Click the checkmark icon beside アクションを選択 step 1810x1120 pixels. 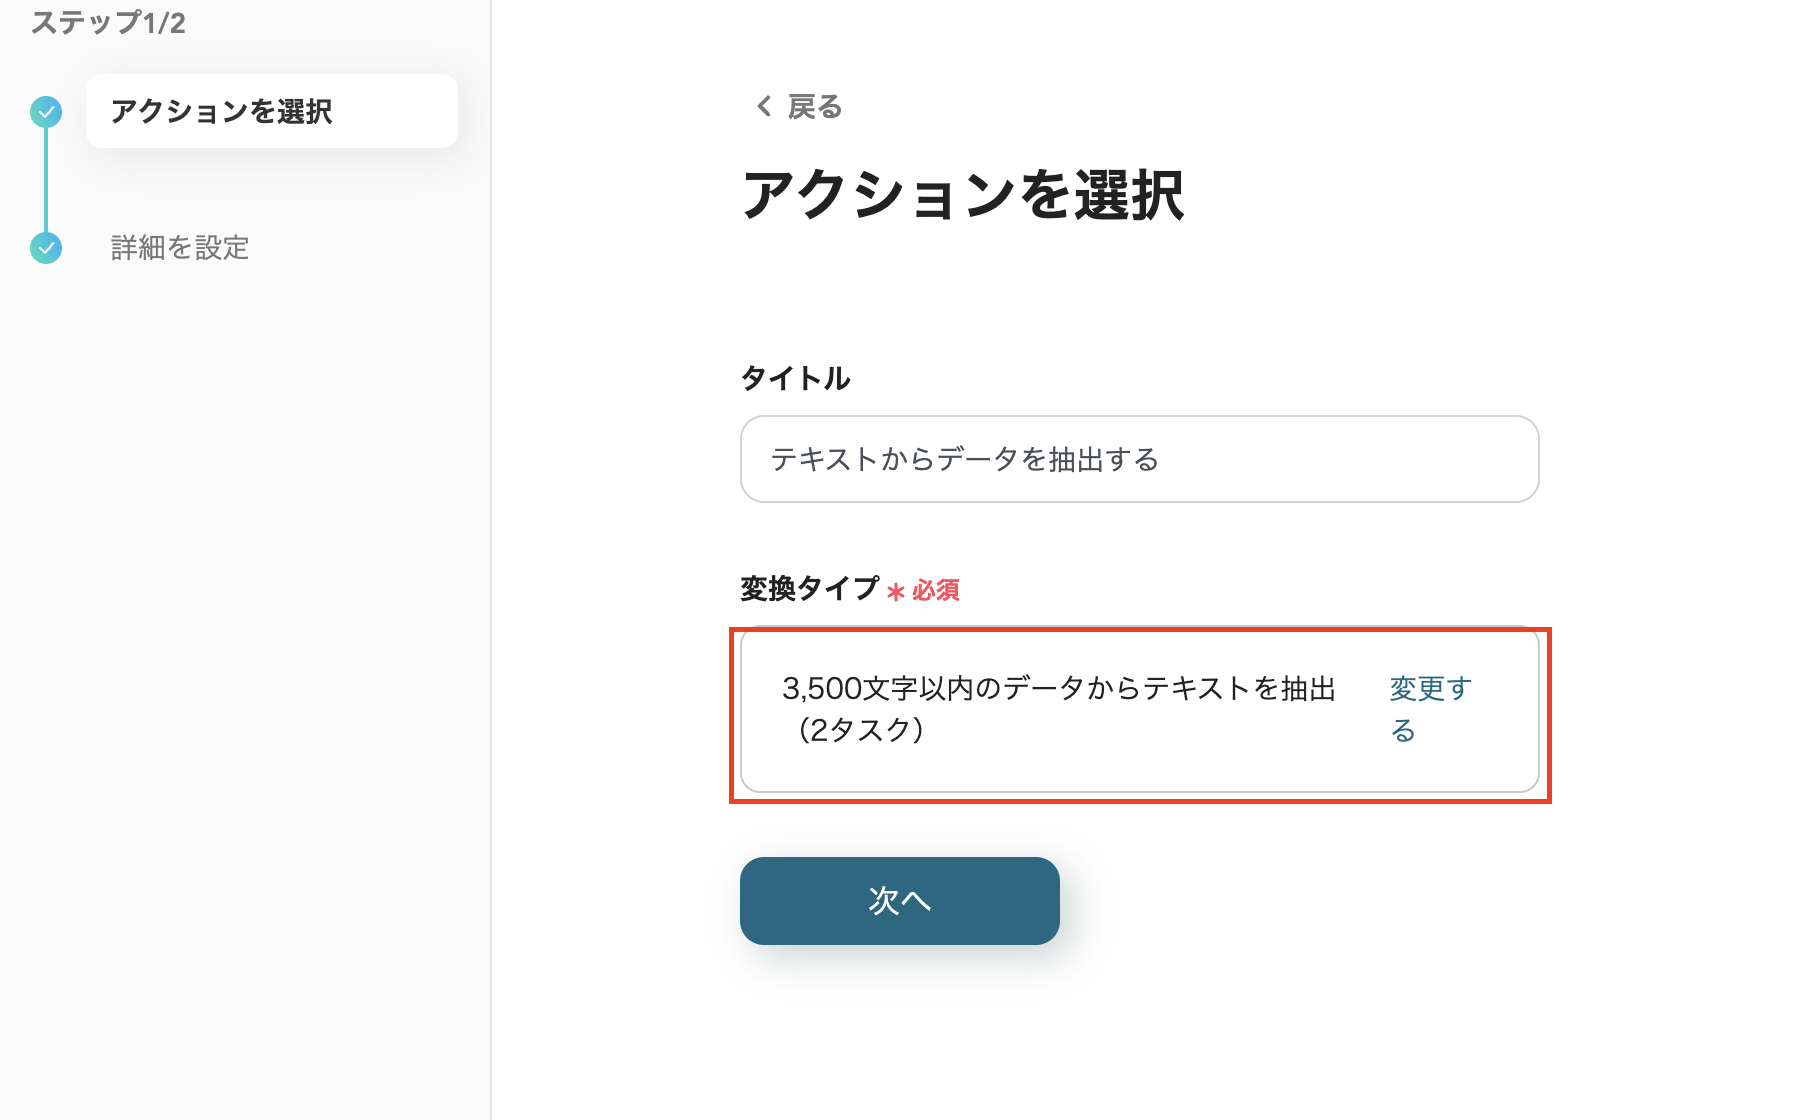pyautogui.click(x=46, y=112)
